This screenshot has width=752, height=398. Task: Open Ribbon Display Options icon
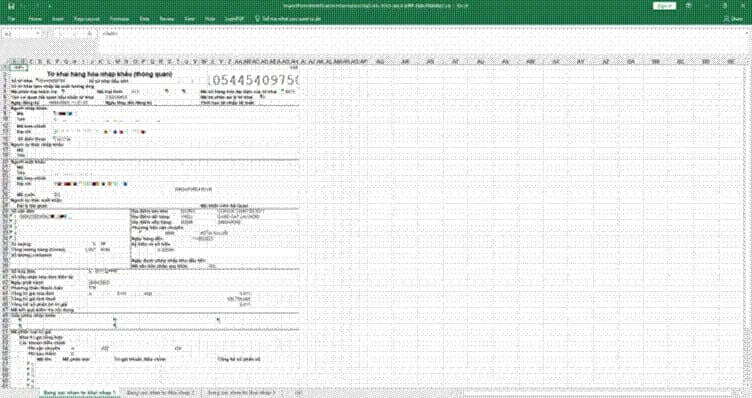[689, 6]
